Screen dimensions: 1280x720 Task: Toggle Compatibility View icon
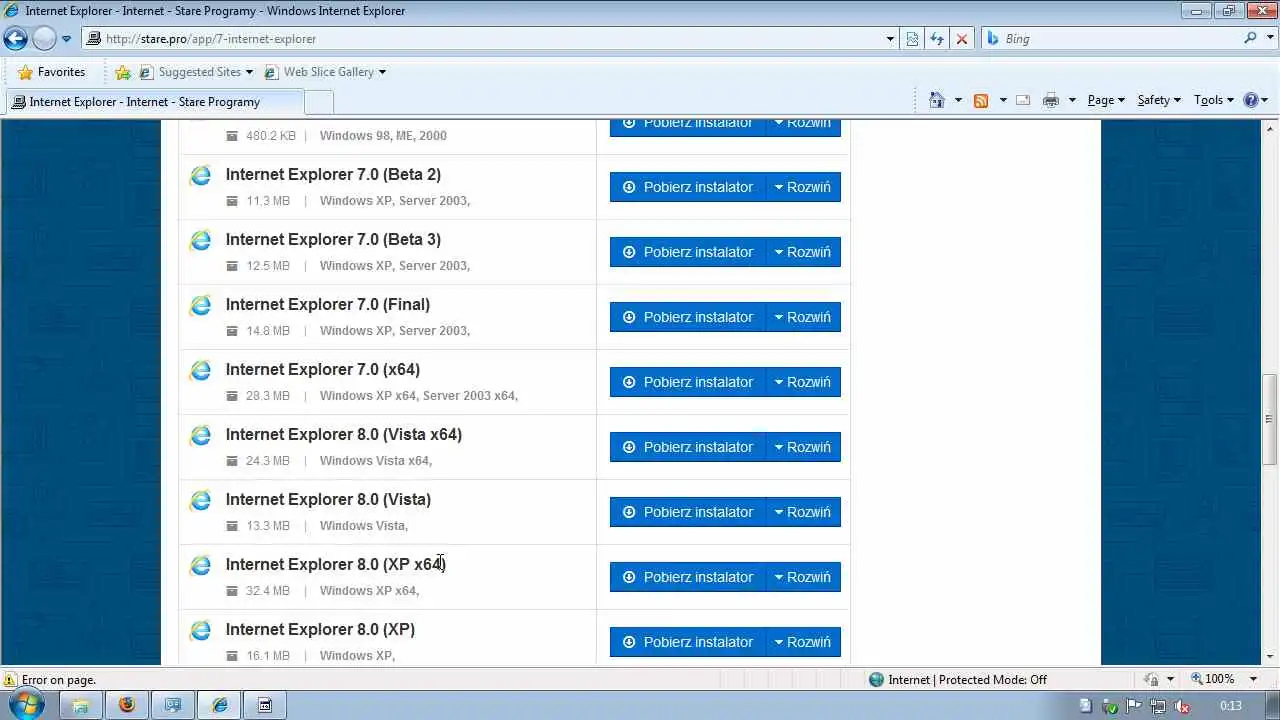(912, 39)
